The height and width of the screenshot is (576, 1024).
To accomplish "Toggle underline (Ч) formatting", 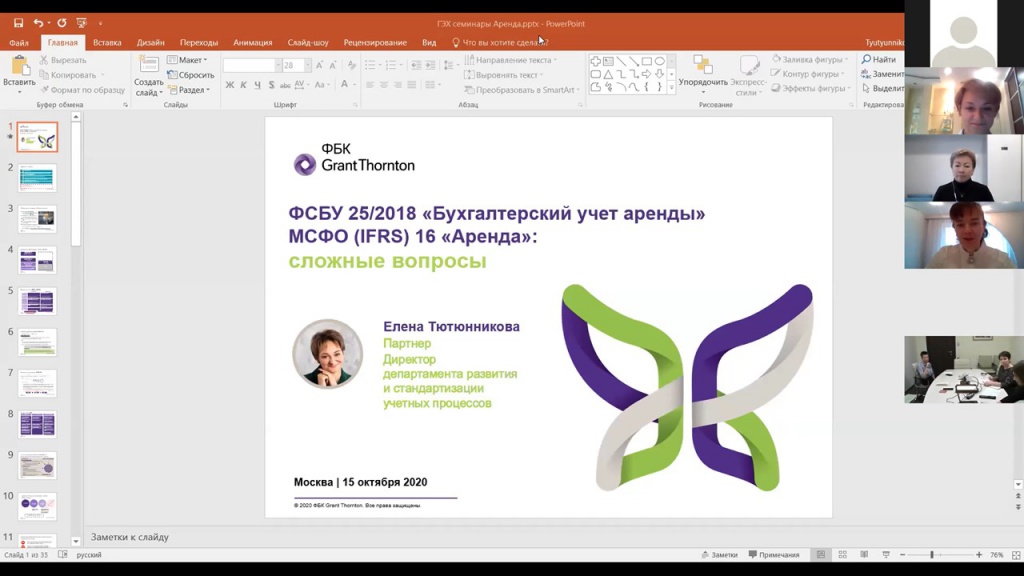I will coord(257,85).
